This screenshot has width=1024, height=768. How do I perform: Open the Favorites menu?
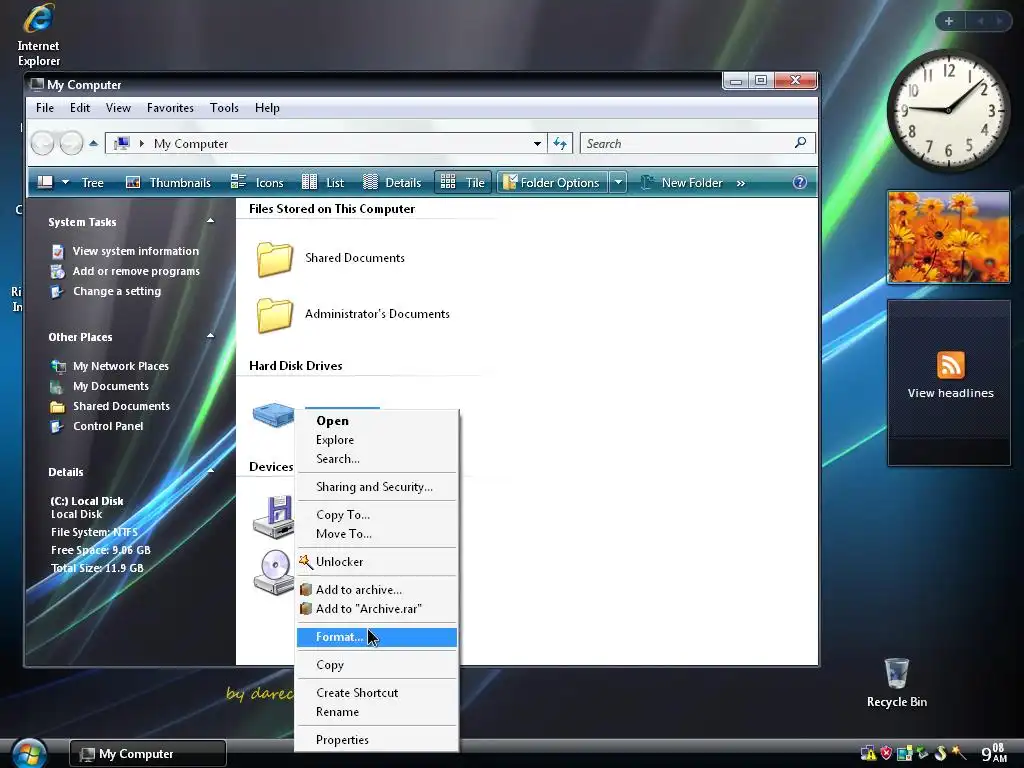click(170, 108)
